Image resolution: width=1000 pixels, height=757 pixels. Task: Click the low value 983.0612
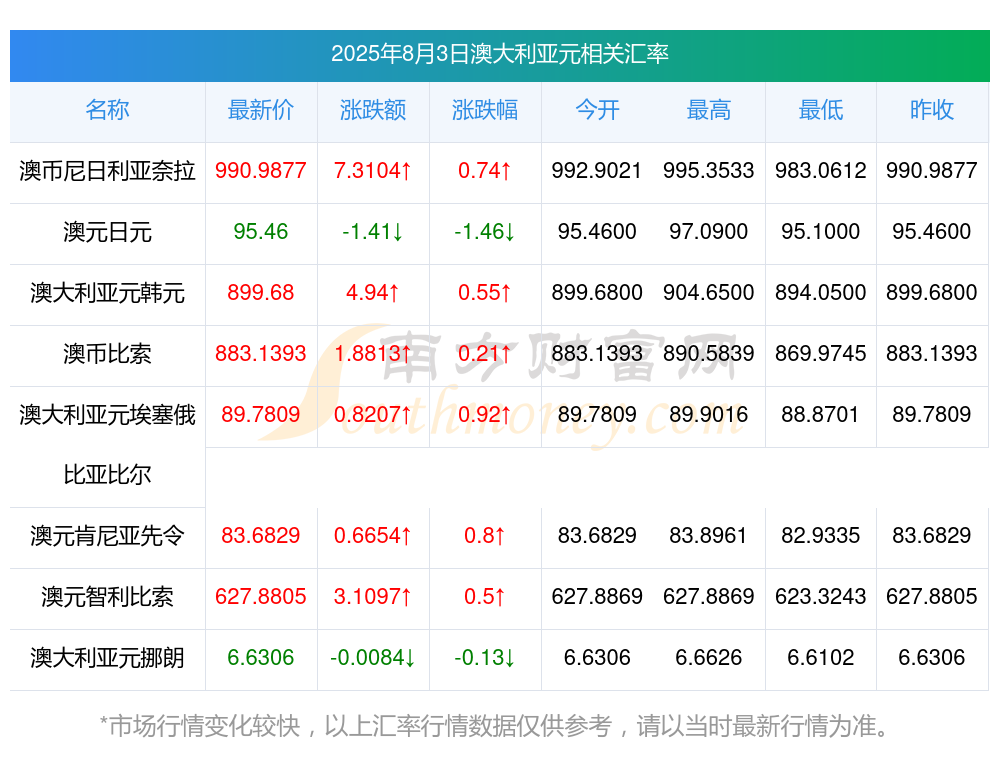821,171
